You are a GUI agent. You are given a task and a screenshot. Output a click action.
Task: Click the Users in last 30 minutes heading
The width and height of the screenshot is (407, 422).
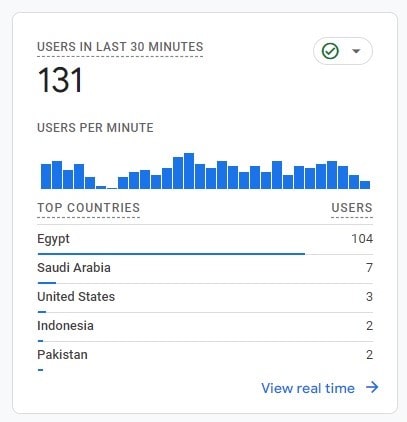point(120,47)
